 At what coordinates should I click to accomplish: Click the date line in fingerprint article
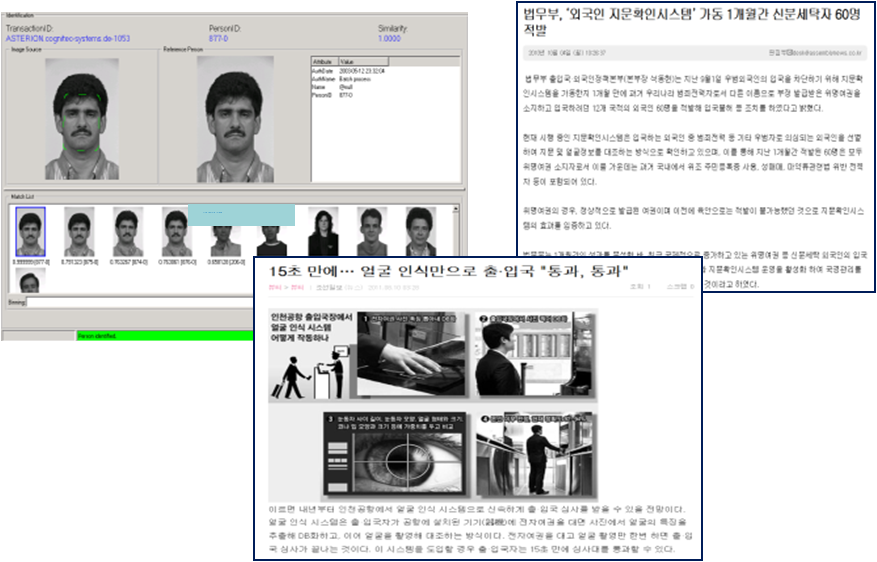point(567,53)
